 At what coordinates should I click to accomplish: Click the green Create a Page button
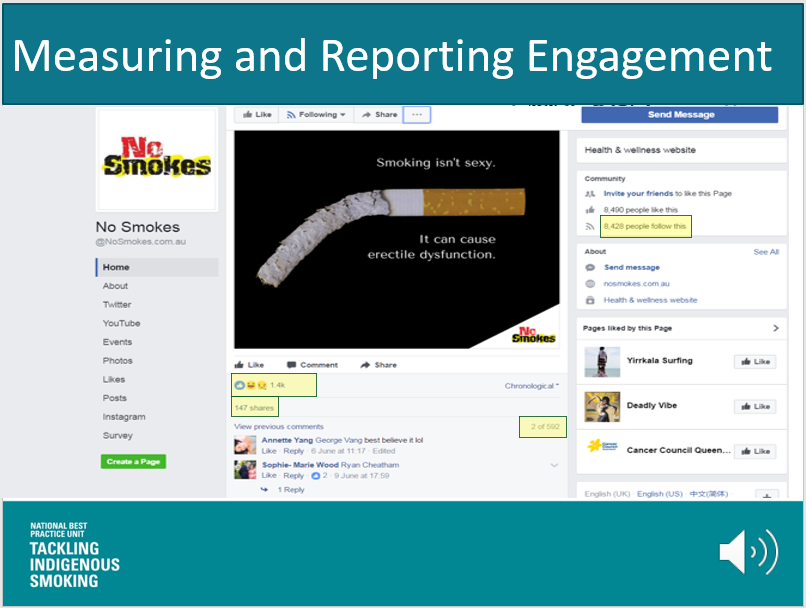pyautogui.click(x=133, y=462)
